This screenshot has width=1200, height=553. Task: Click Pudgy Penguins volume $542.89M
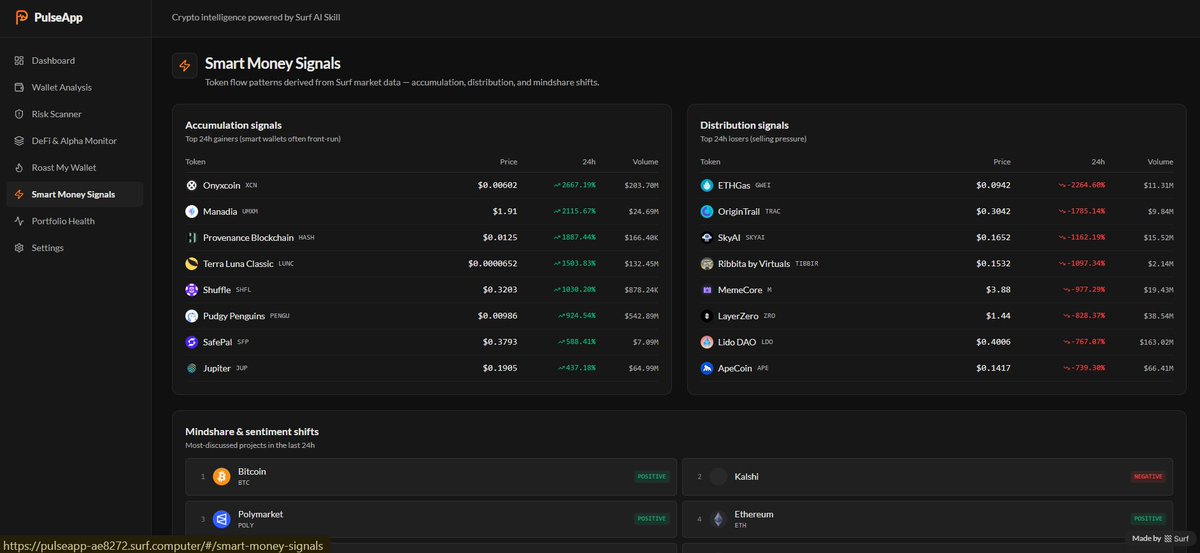click(640, 315)
